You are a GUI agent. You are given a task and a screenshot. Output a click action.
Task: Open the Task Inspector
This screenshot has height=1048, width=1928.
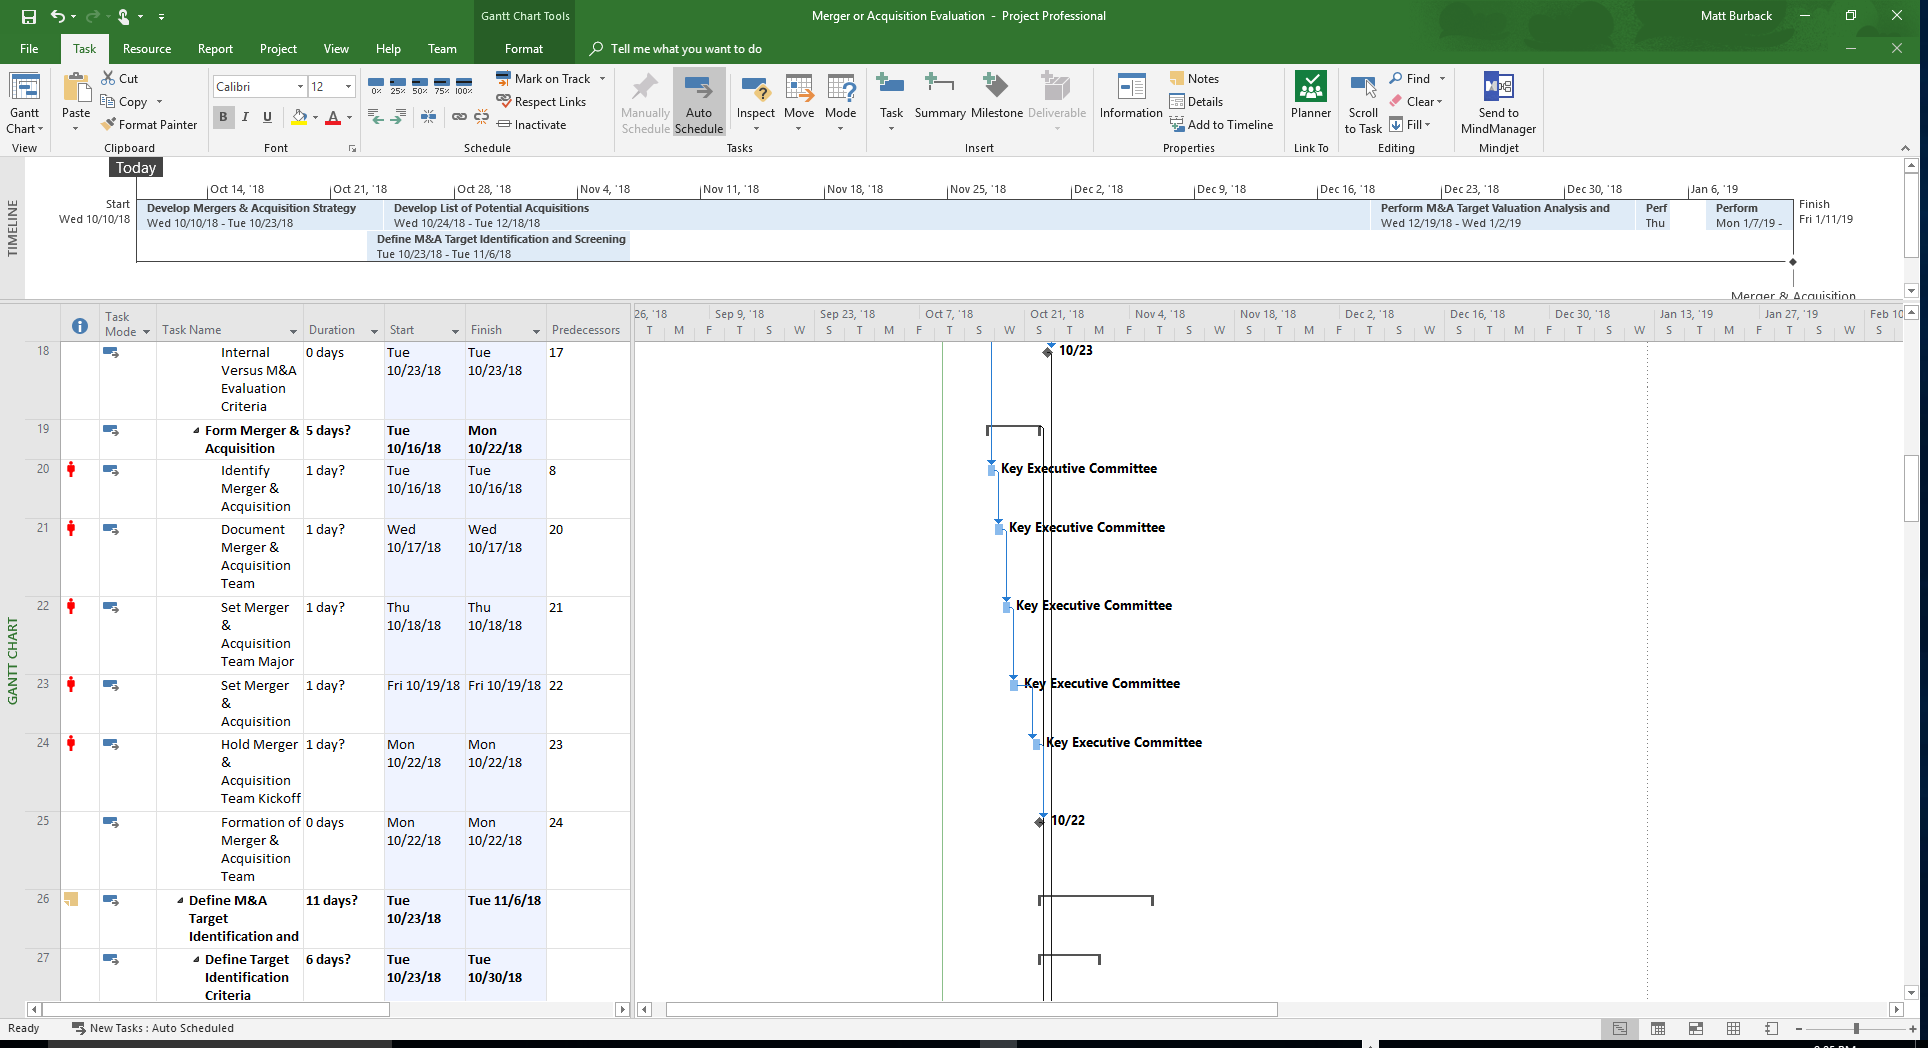[x=755, y=100]
